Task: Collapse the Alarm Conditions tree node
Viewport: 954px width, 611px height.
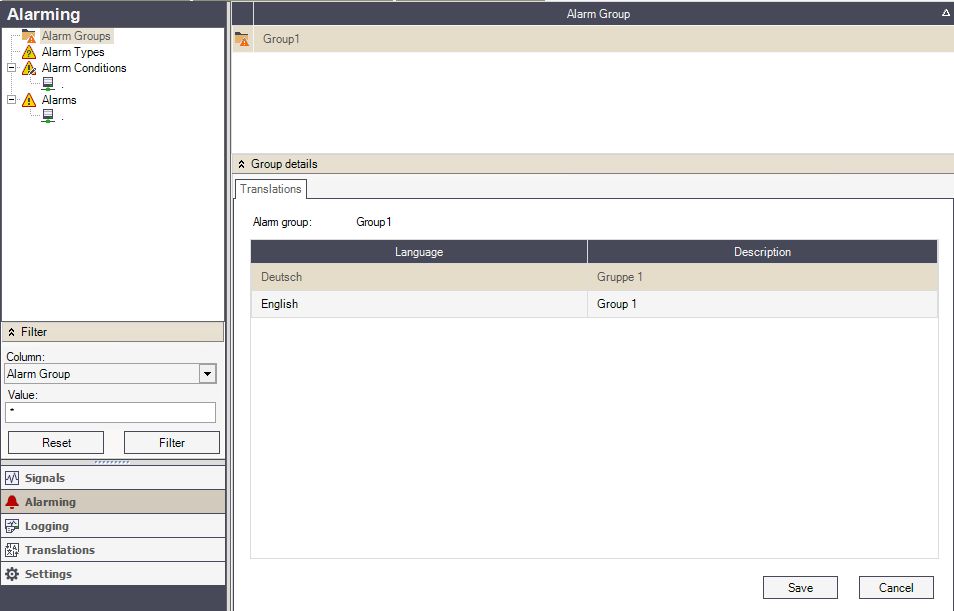Action: coord(12,68)
